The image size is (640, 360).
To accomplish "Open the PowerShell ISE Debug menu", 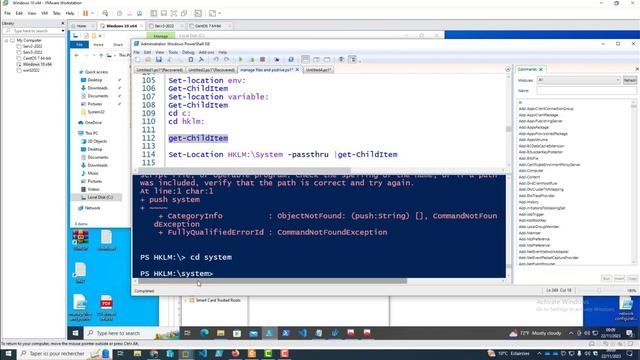I will click(x=188, y=52).
